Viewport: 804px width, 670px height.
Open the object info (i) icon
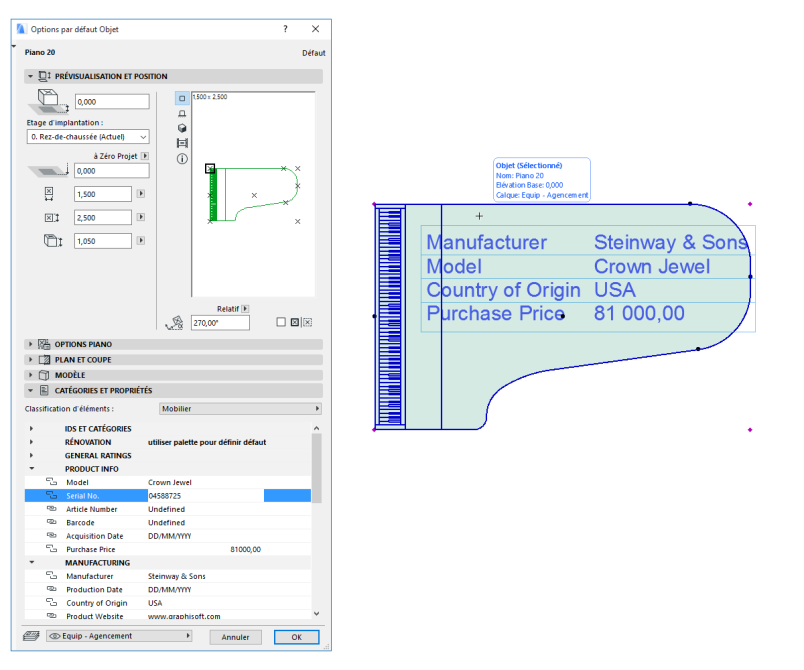click(182, 159)
